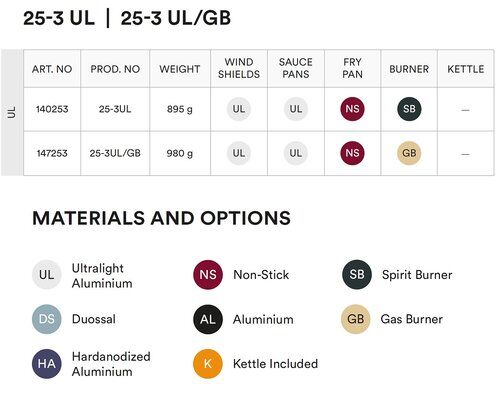Click the KETTLE column header
This screenshot has height=400, width=500.
[466, 69]
